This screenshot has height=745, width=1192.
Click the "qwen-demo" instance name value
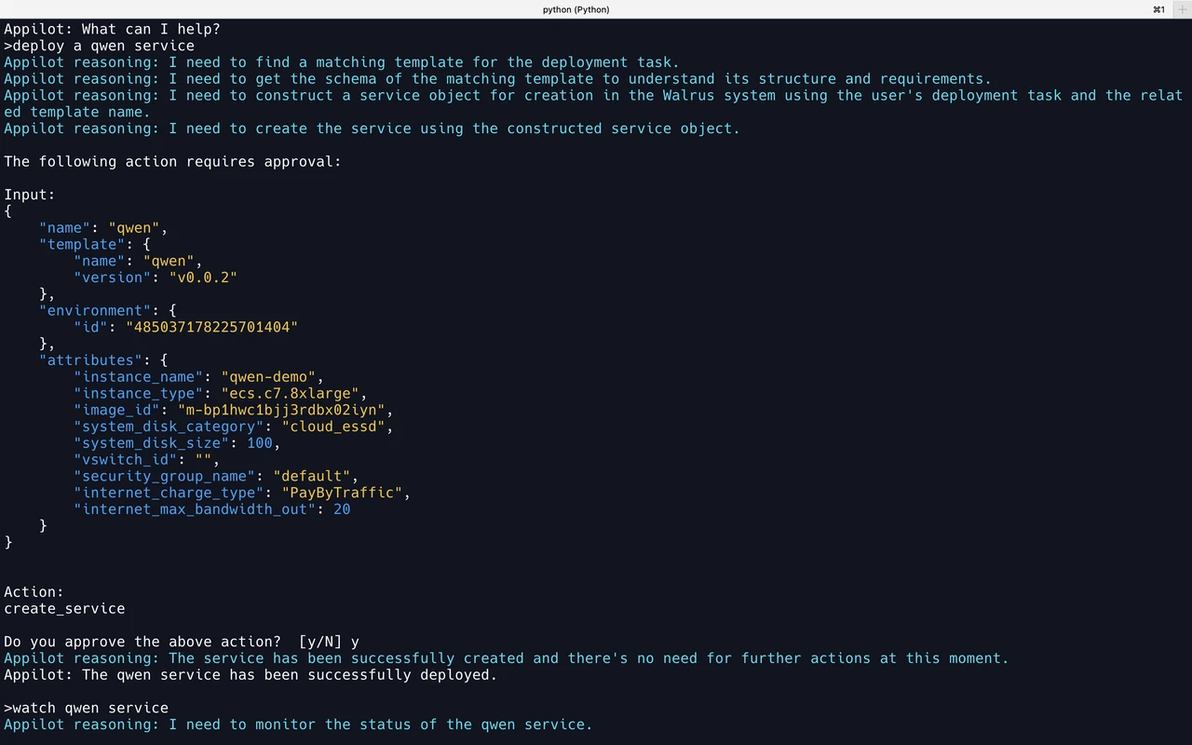coord(268,377)
